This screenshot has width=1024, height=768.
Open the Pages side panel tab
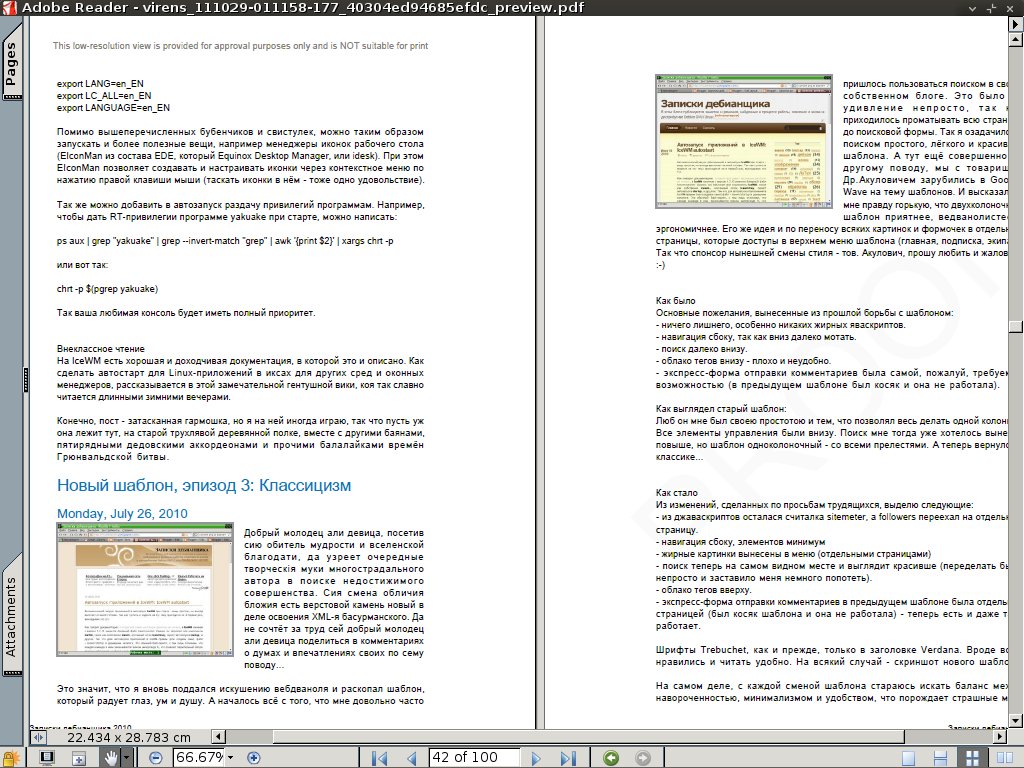[x=12, y=64]
